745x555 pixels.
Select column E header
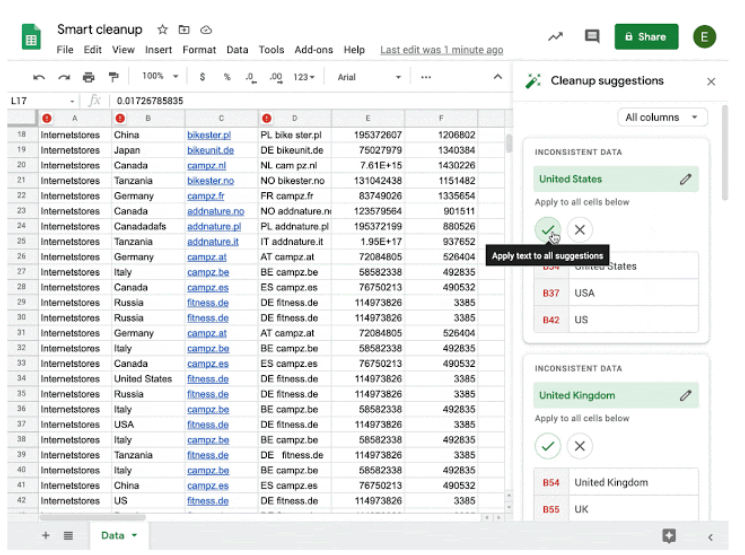368,118
